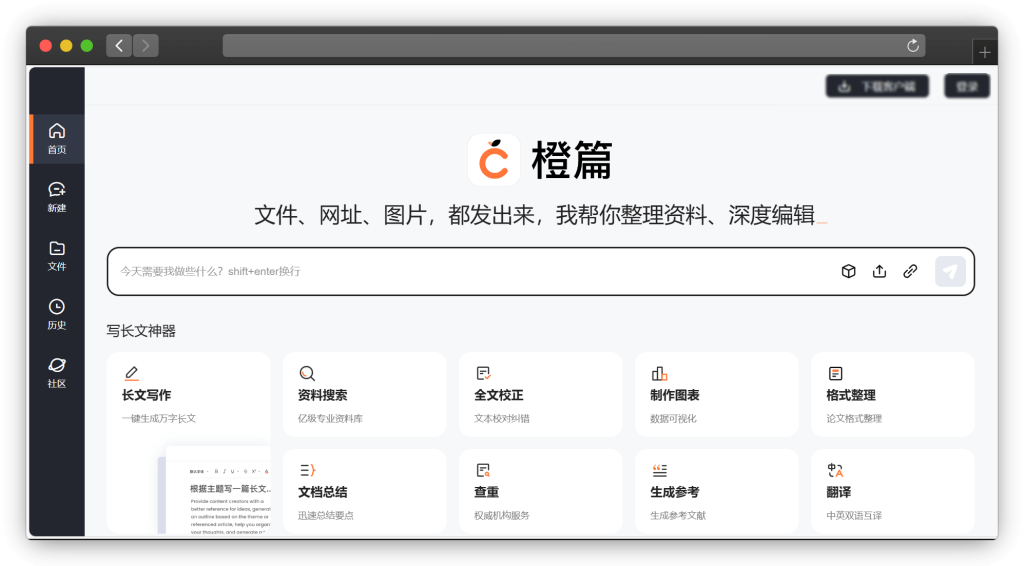Choose the 制作图表 chart maker card

click(716, 395)
